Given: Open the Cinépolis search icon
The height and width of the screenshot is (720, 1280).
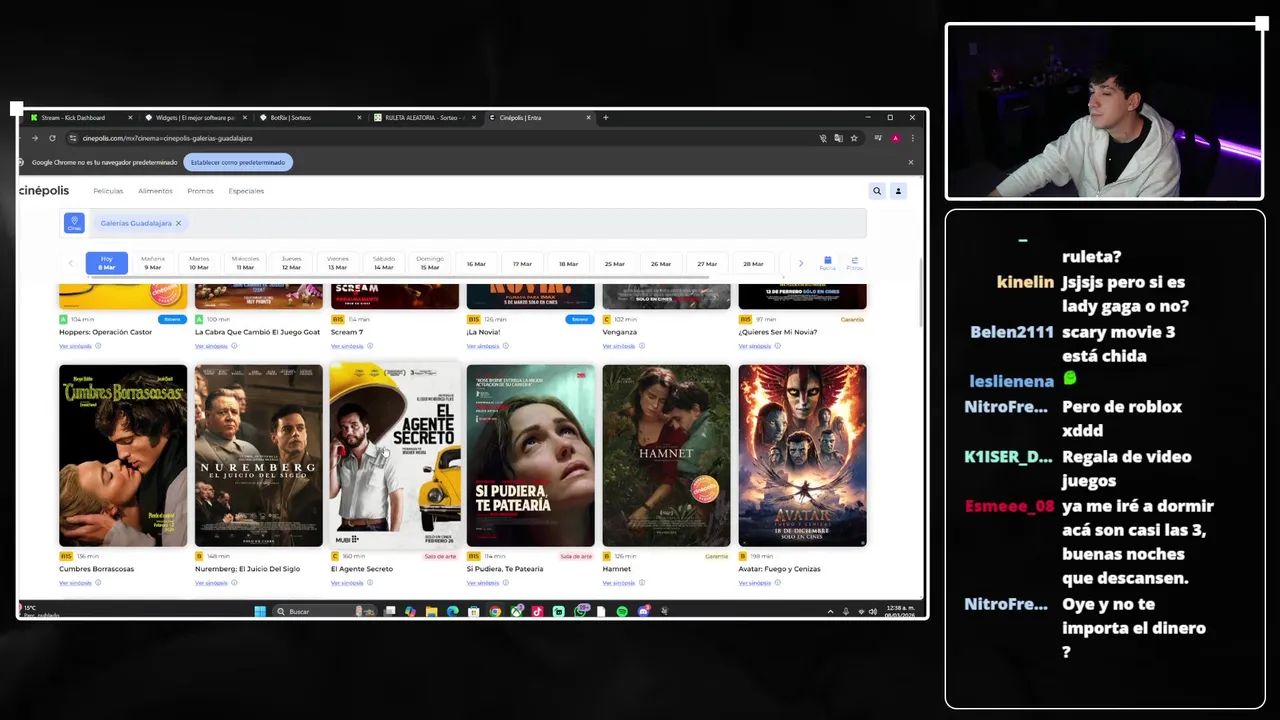Looking at the screenshot, I should pos(877,191).
